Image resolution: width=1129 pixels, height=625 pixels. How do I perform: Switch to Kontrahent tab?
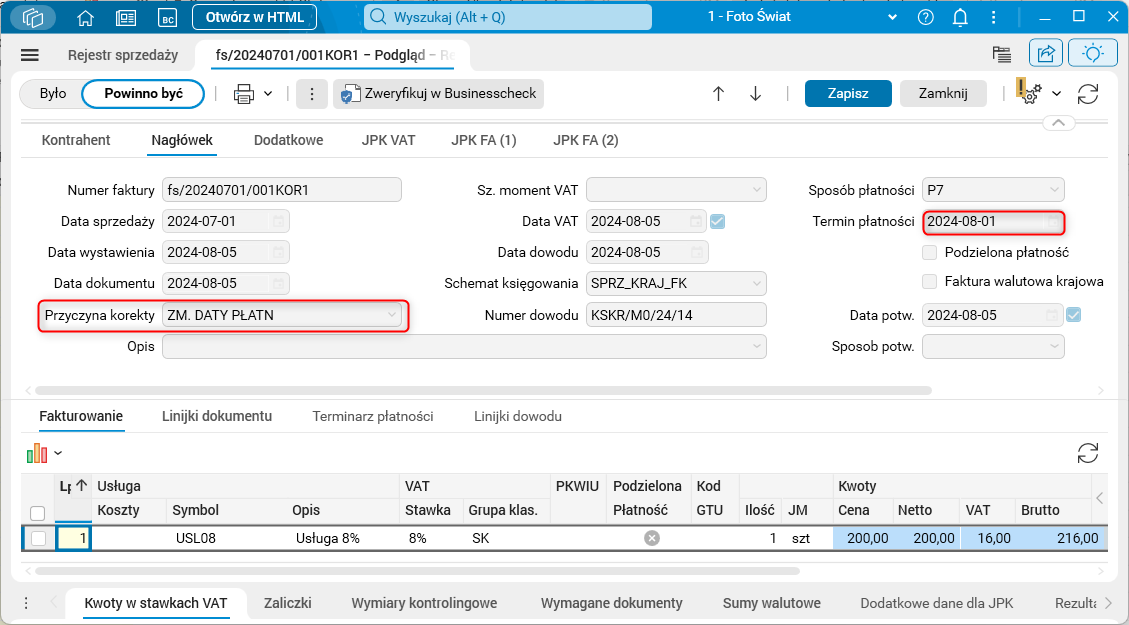[76, 140]
